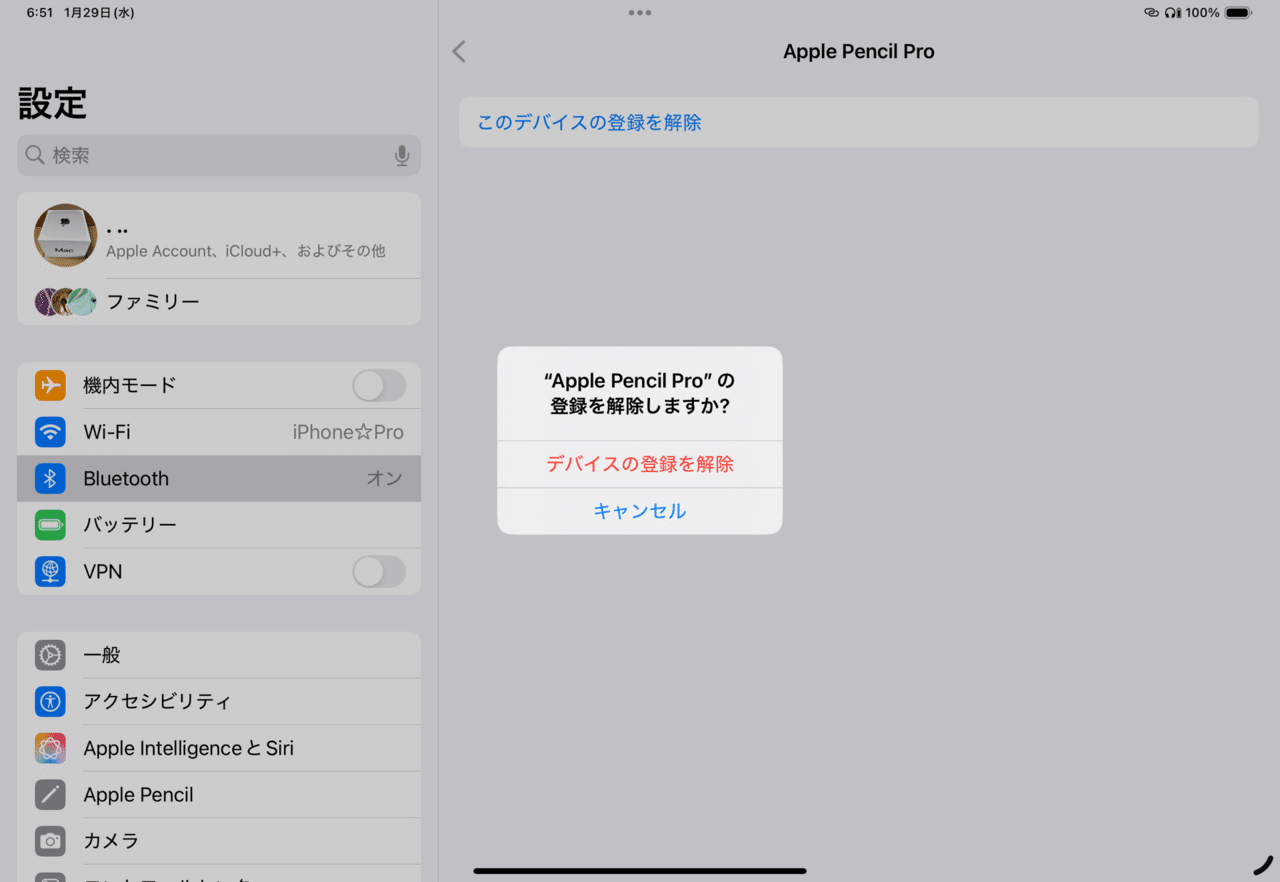
Task: Tap the battery indicator in status bar
Action: coord(1238,13)
